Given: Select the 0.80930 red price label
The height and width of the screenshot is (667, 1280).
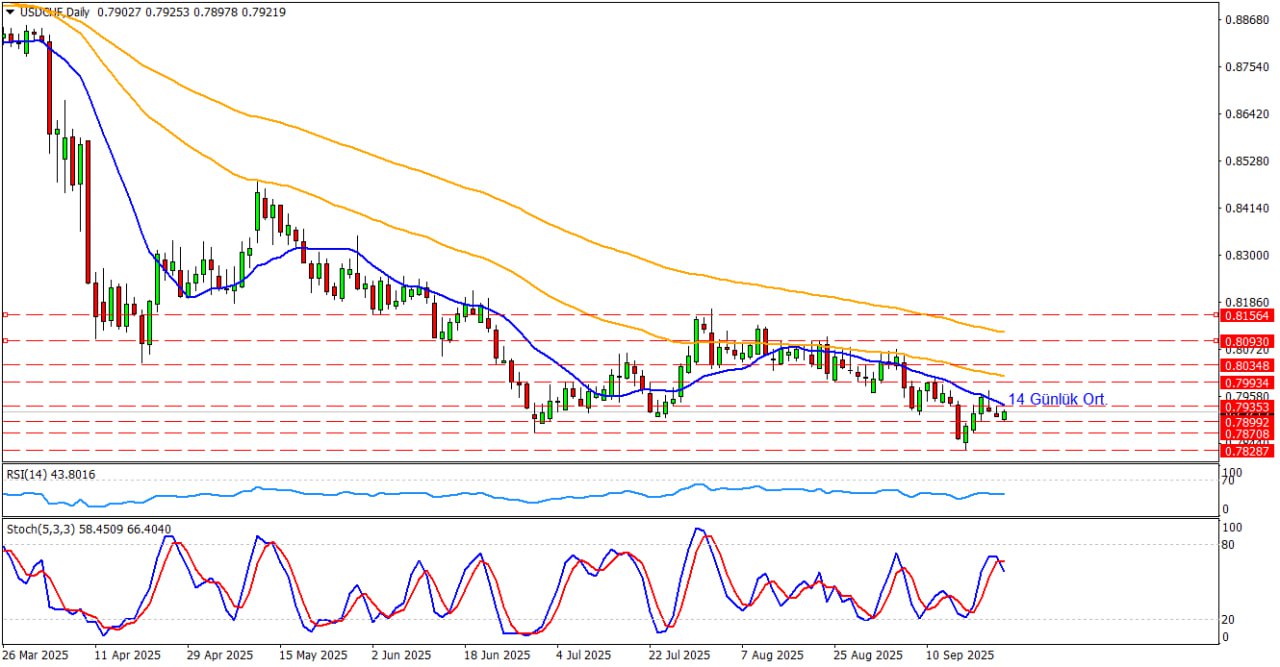Looking at the screenshot, I should click(1245, 341).
